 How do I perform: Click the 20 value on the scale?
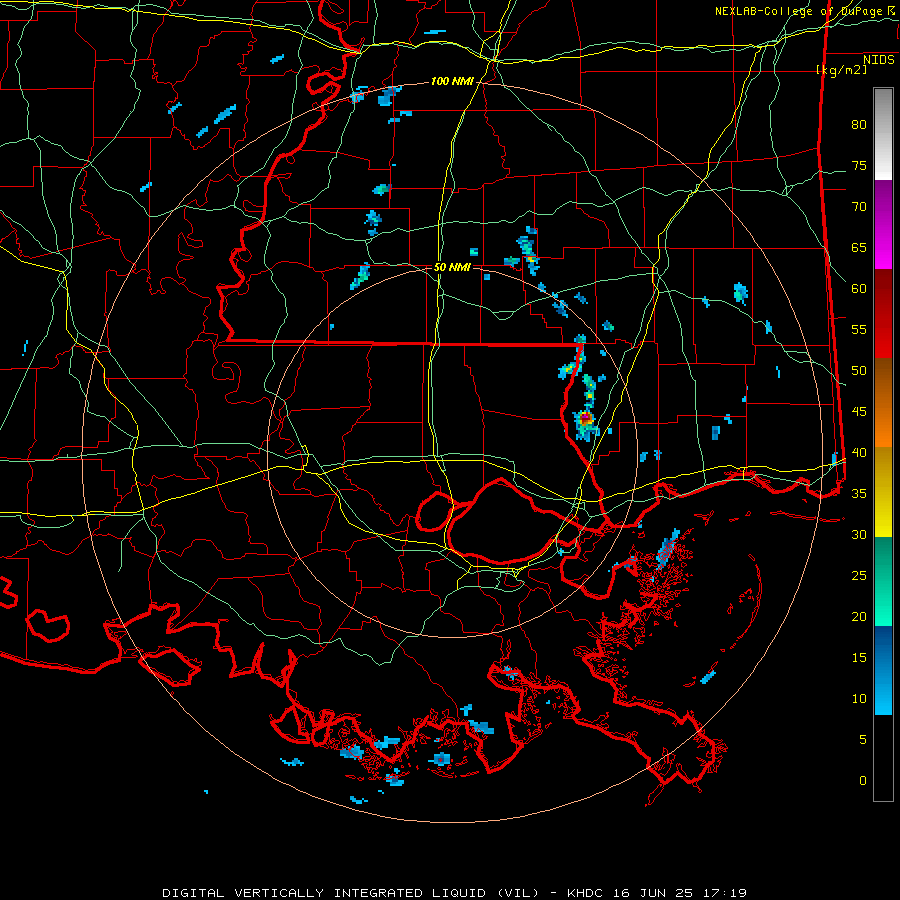(859, 617)
